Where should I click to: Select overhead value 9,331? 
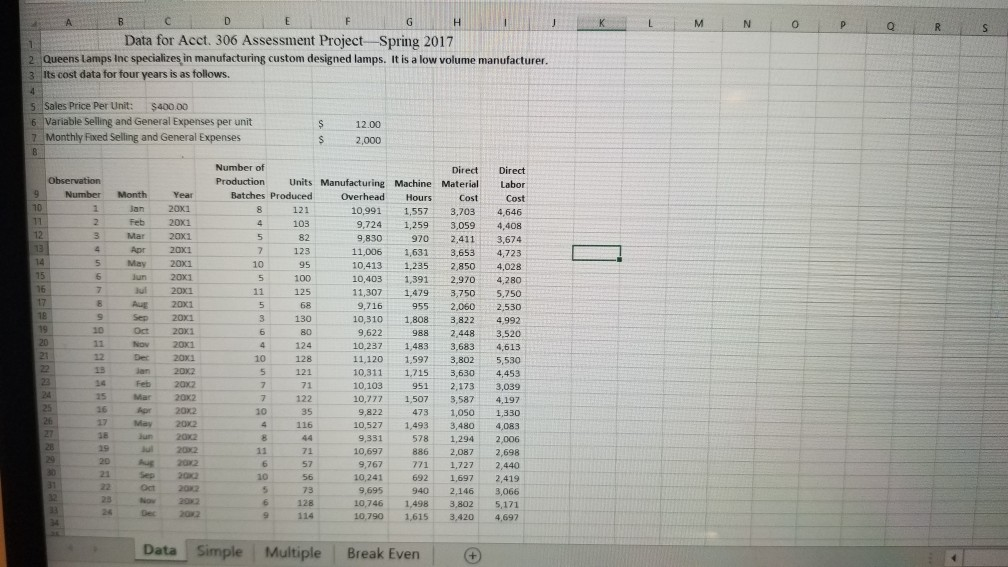(370, 438)
